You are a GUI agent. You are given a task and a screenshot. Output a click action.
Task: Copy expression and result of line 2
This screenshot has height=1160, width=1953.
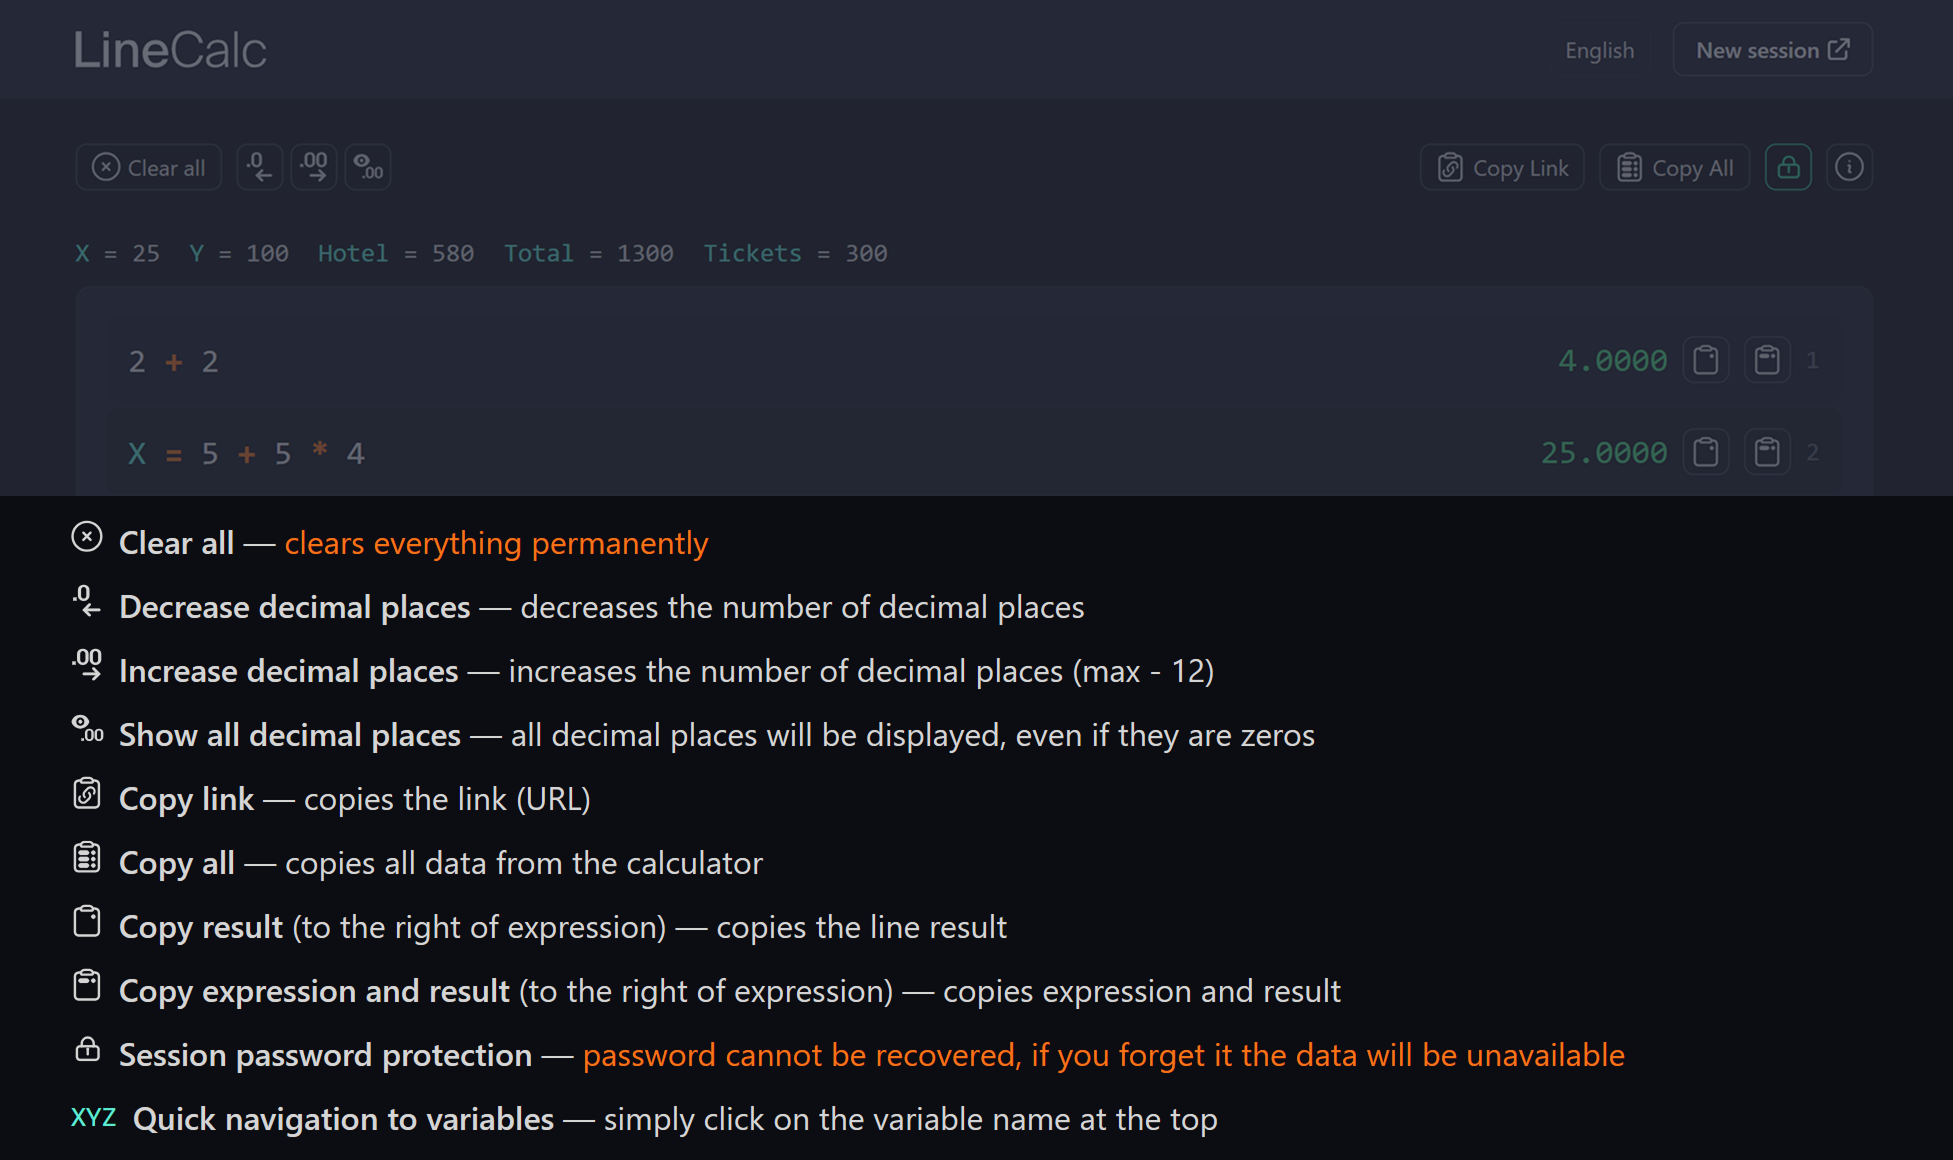1767,452
